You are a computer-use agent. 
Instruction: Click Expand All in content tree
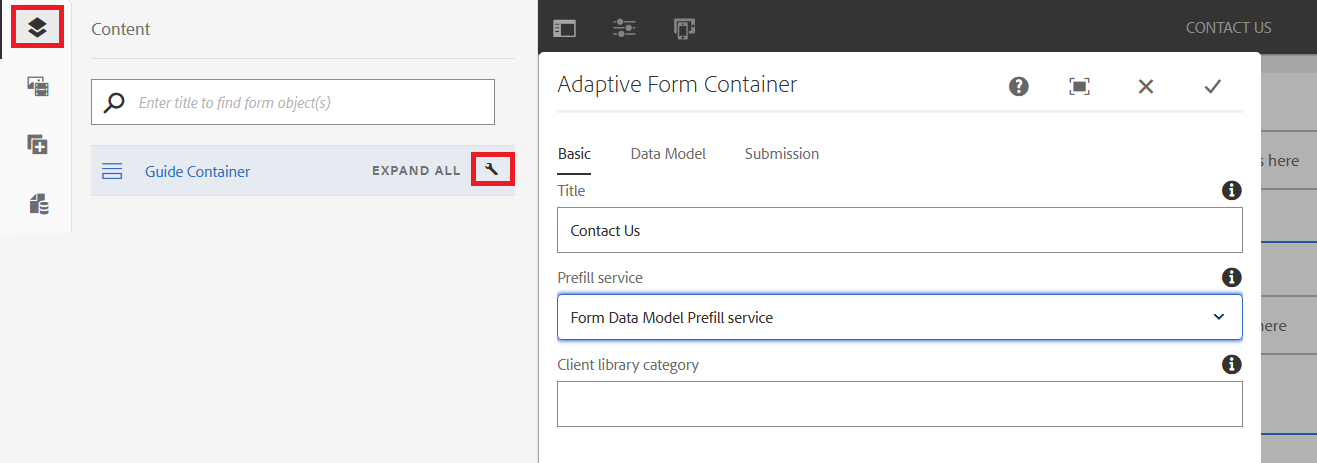pyautogui.click(x=416, y=171)
